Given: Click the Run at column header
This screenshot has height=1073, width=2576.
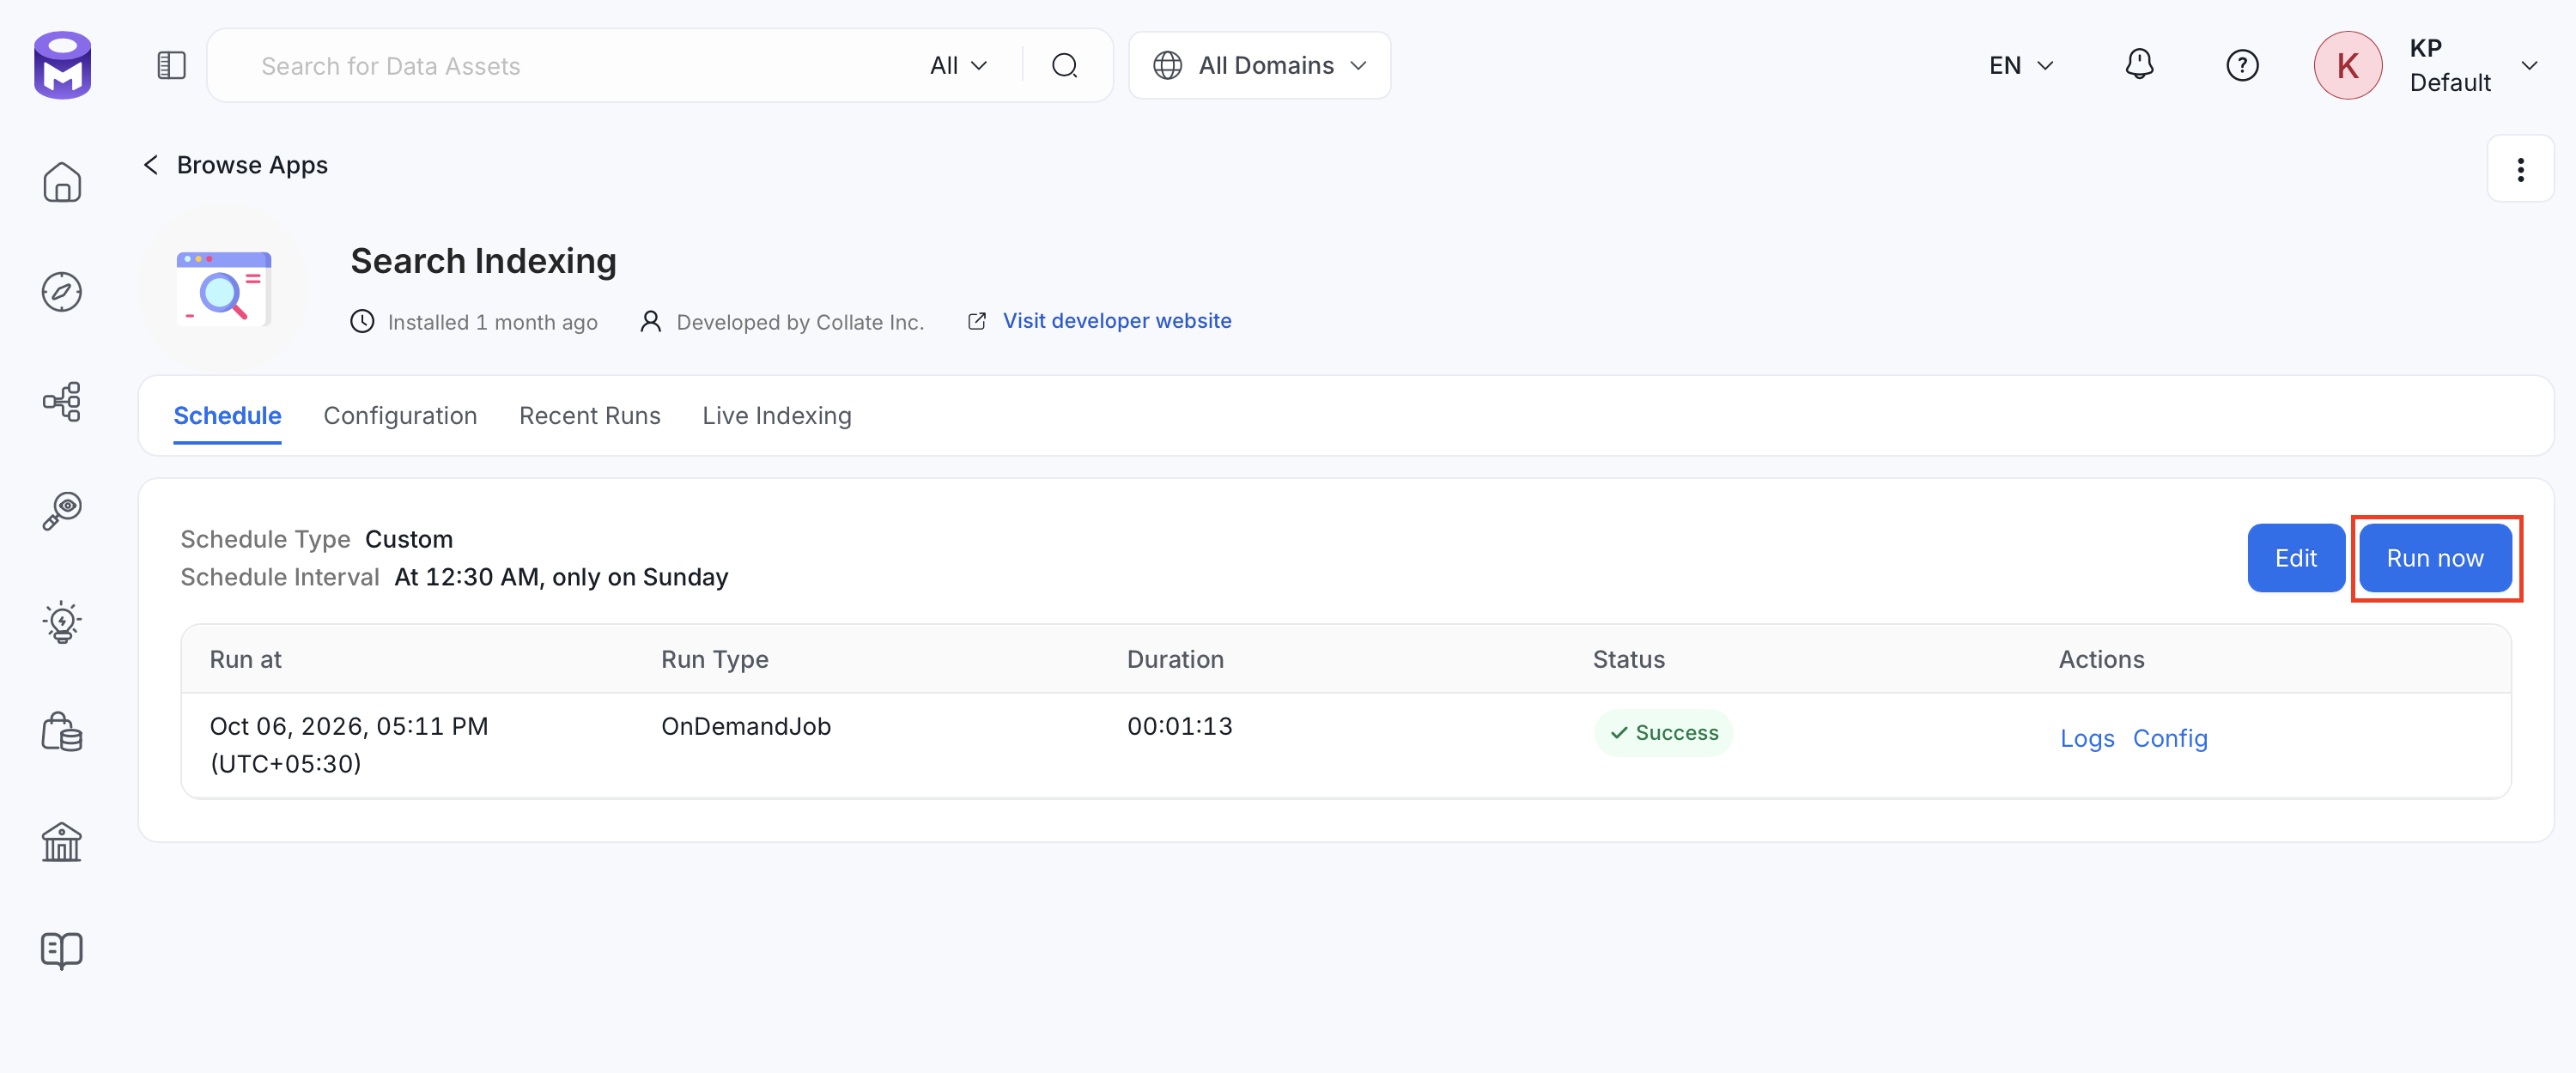Looking at the screenshot, I should (x=246, y=659).
